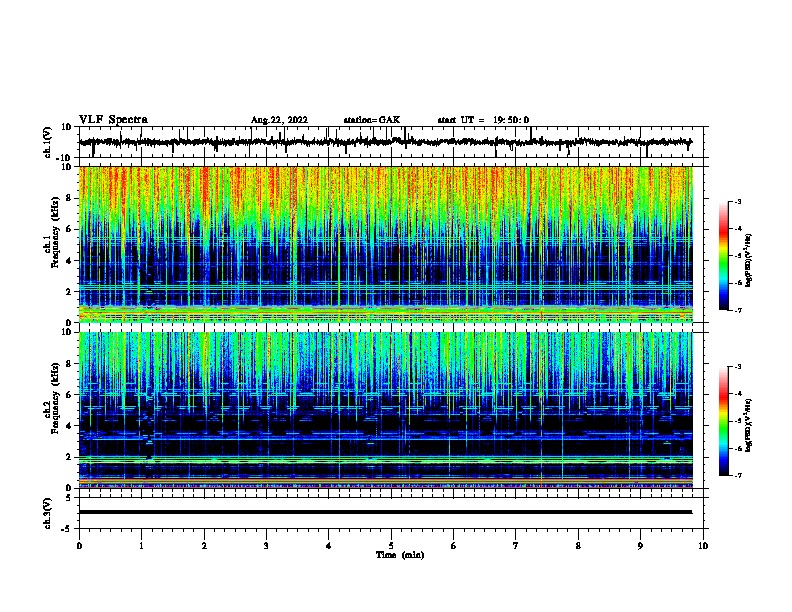The width and height of the screenshot is (792, 612).
Task: Click the "3" tick on the time axis
Action: point(266,546)
